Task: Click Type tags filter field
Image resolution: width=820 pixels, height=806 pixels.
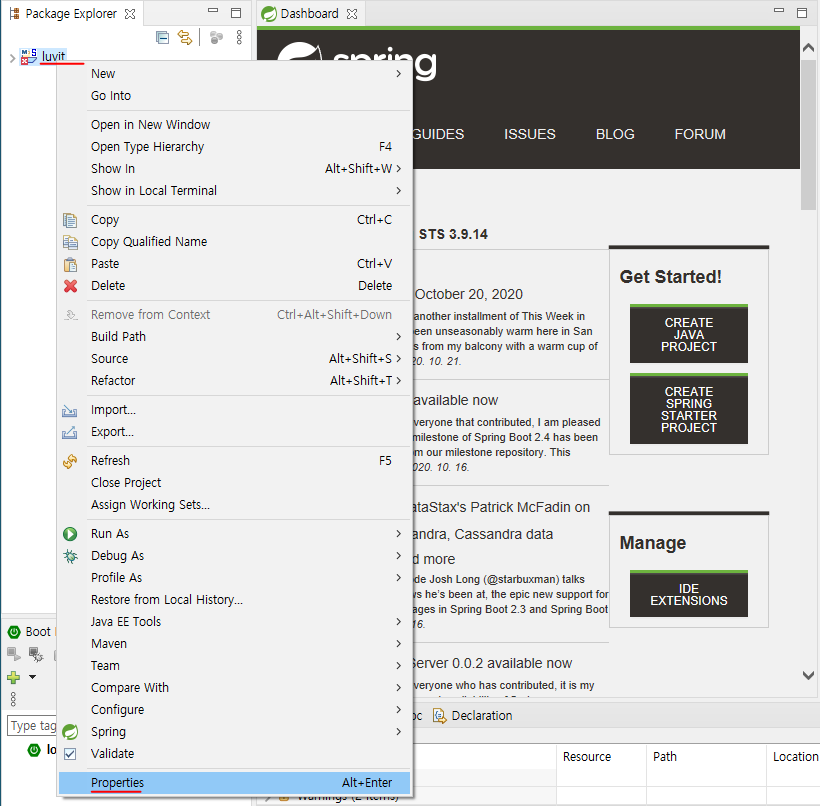Action: coord(32,726)
